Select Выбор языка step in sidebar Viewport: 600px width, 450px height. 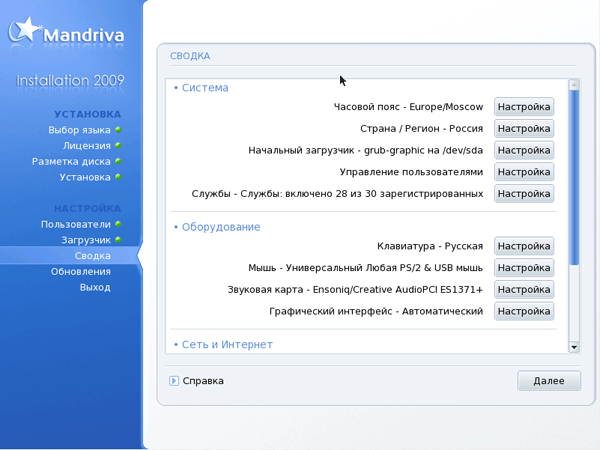[x=79, y=130]
